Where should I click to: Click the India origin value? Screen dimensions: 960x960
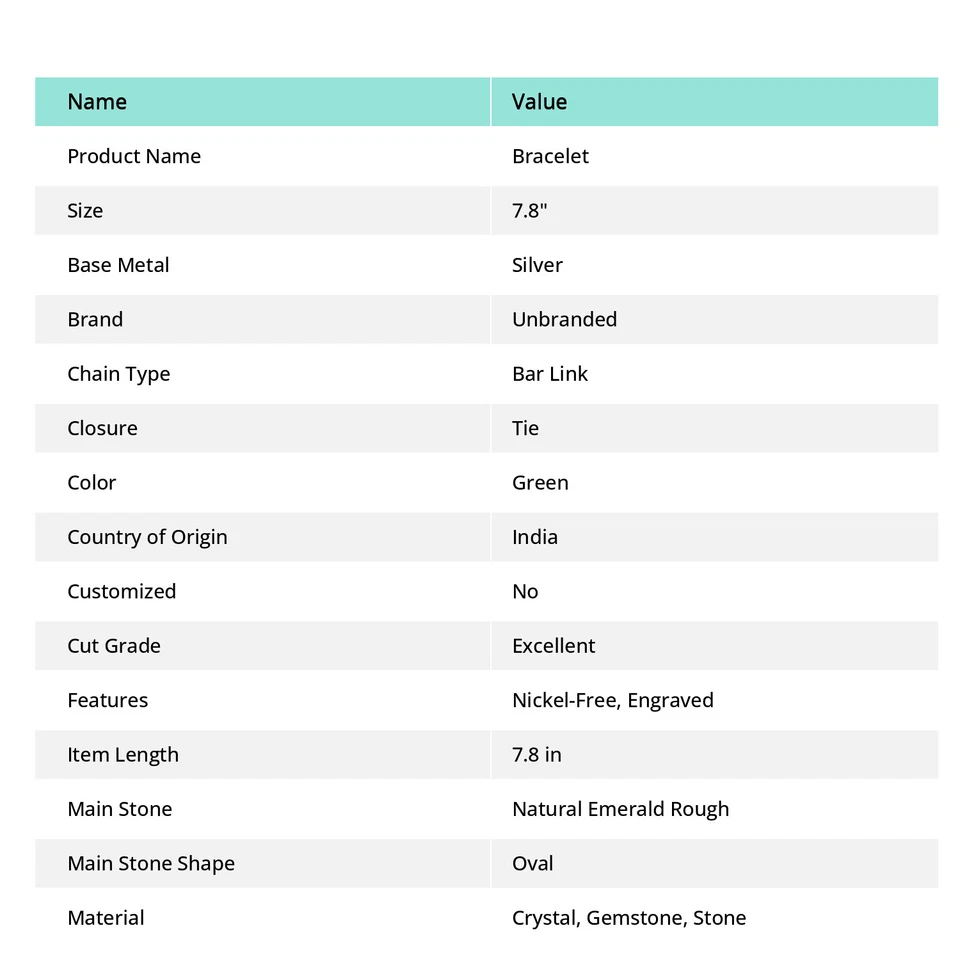[x=535, y=537]
